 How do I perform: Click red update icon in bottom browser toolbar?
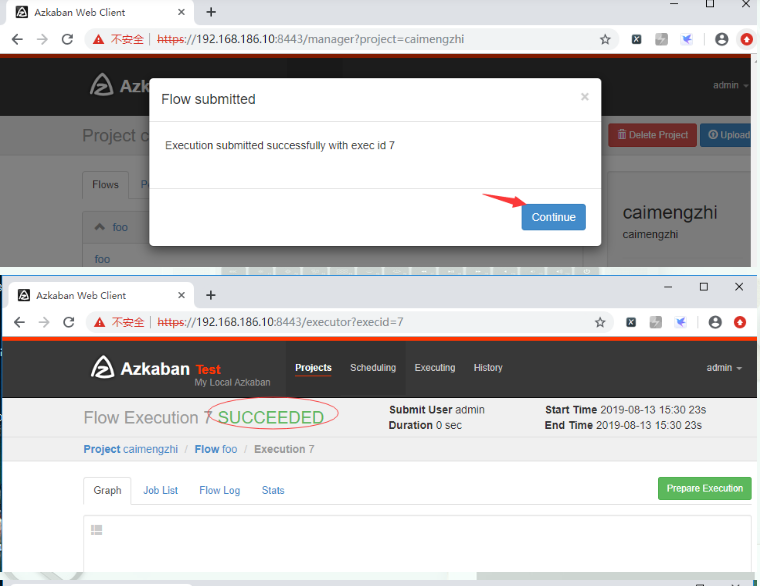pos(740,322)
